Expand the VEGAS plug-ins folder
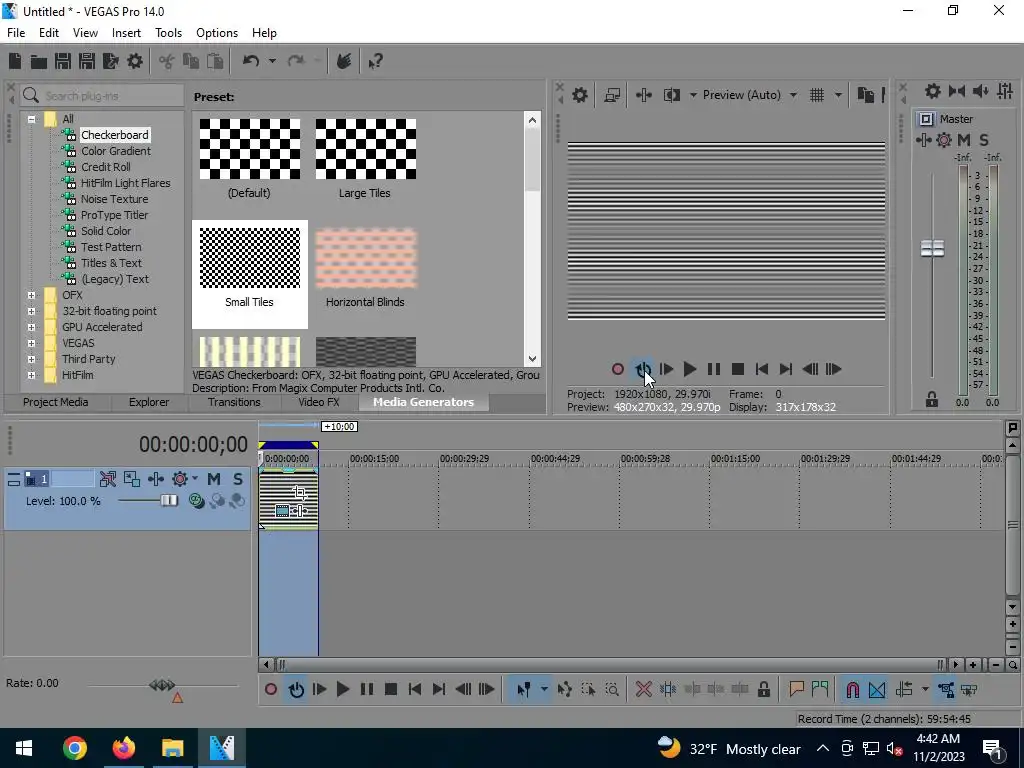Viewport: 1024px width, 768px height. [x=31, y=343]
